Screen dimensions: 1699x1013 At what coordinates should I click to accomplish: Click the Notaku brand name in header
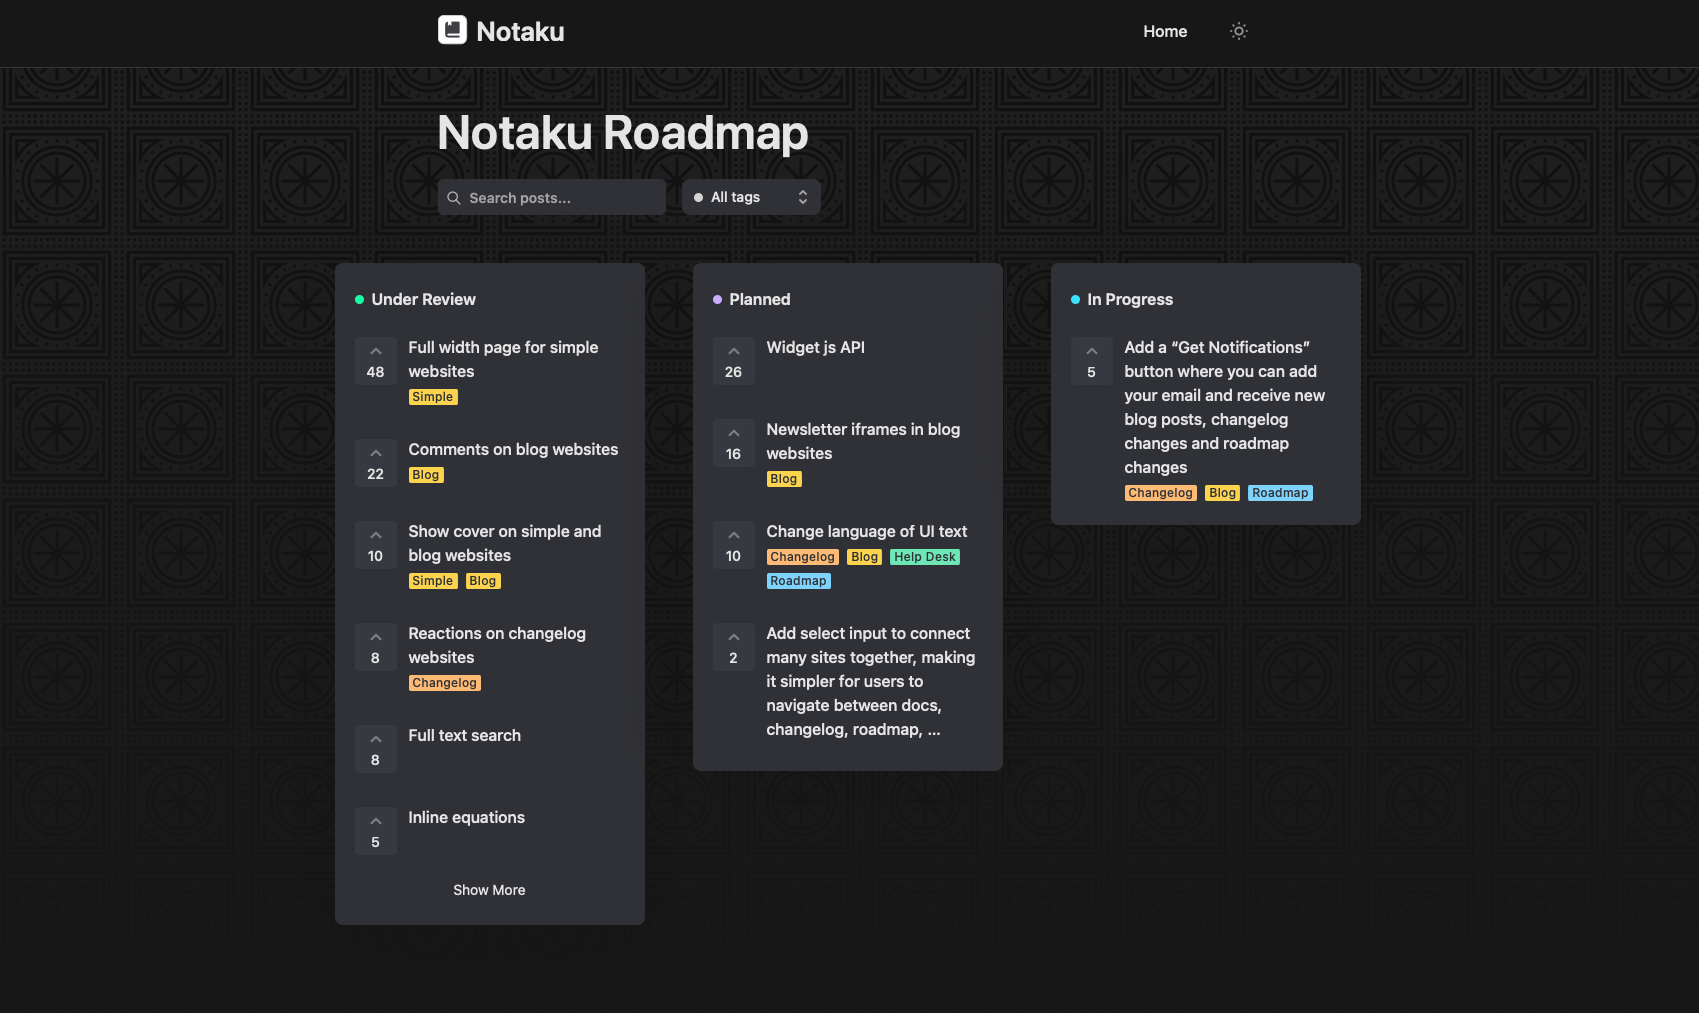coord(521,31)
